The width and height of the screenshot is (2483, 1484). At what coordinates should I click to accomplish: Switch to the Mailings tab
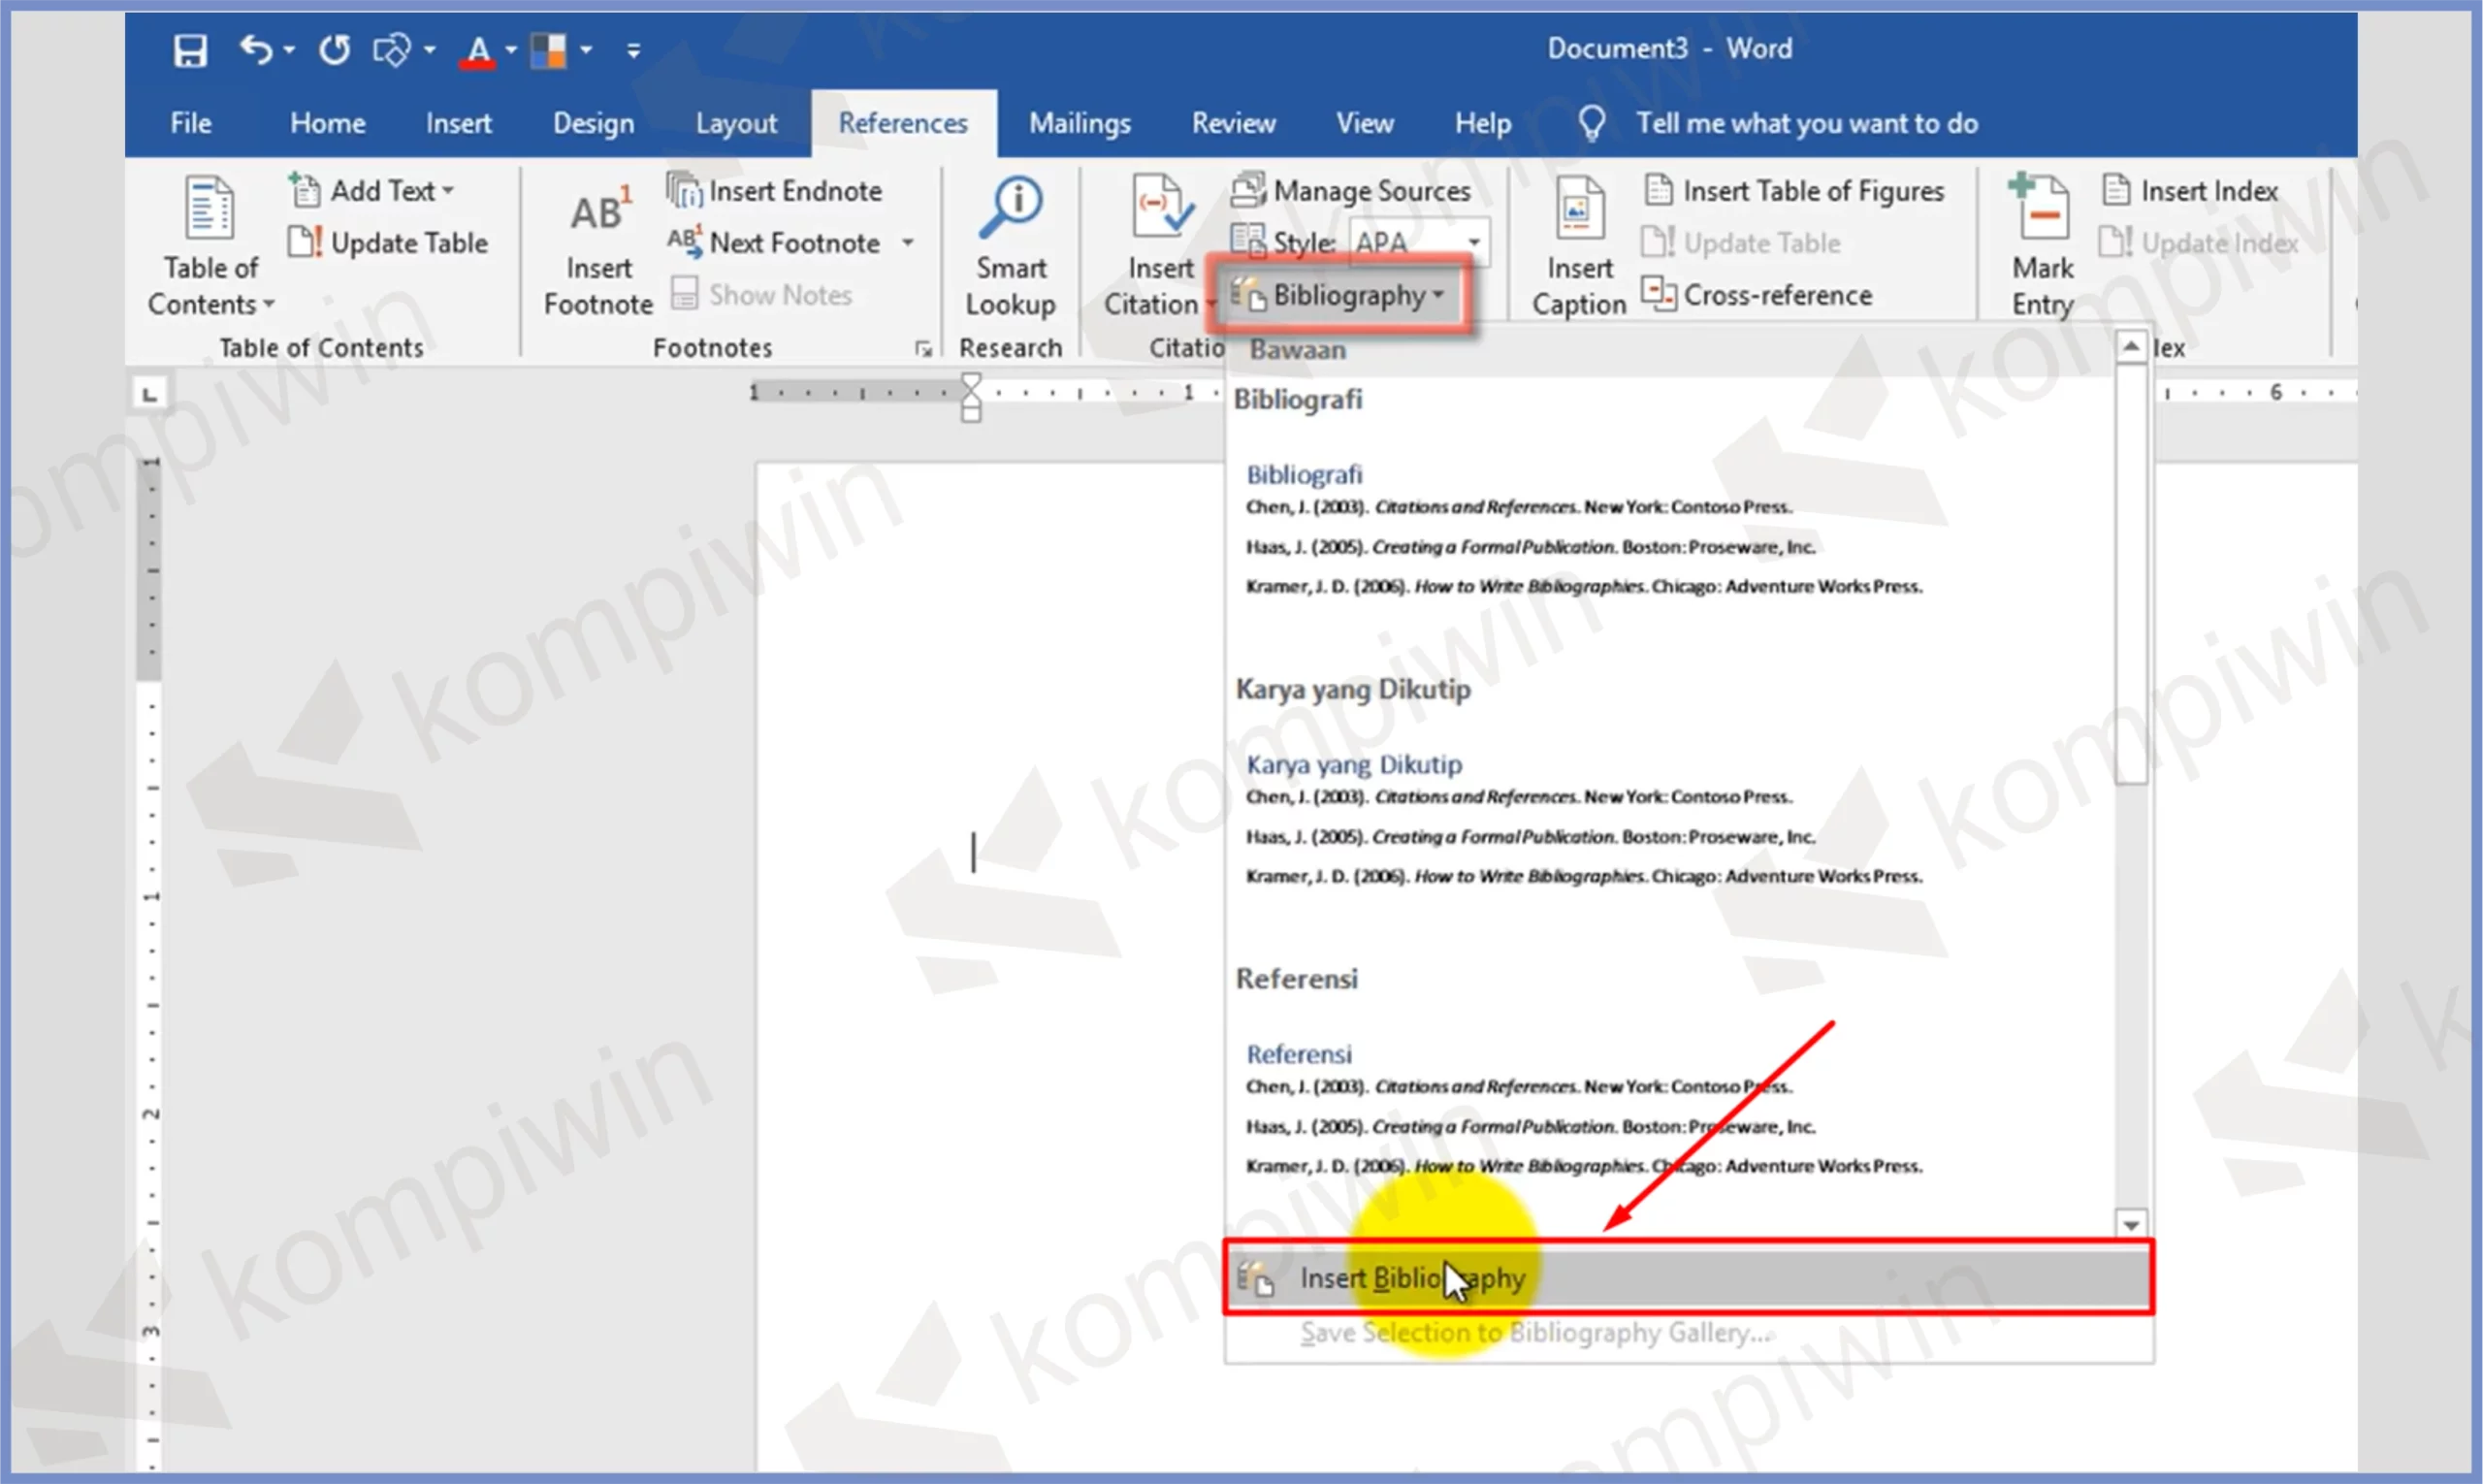[1079, 123]
